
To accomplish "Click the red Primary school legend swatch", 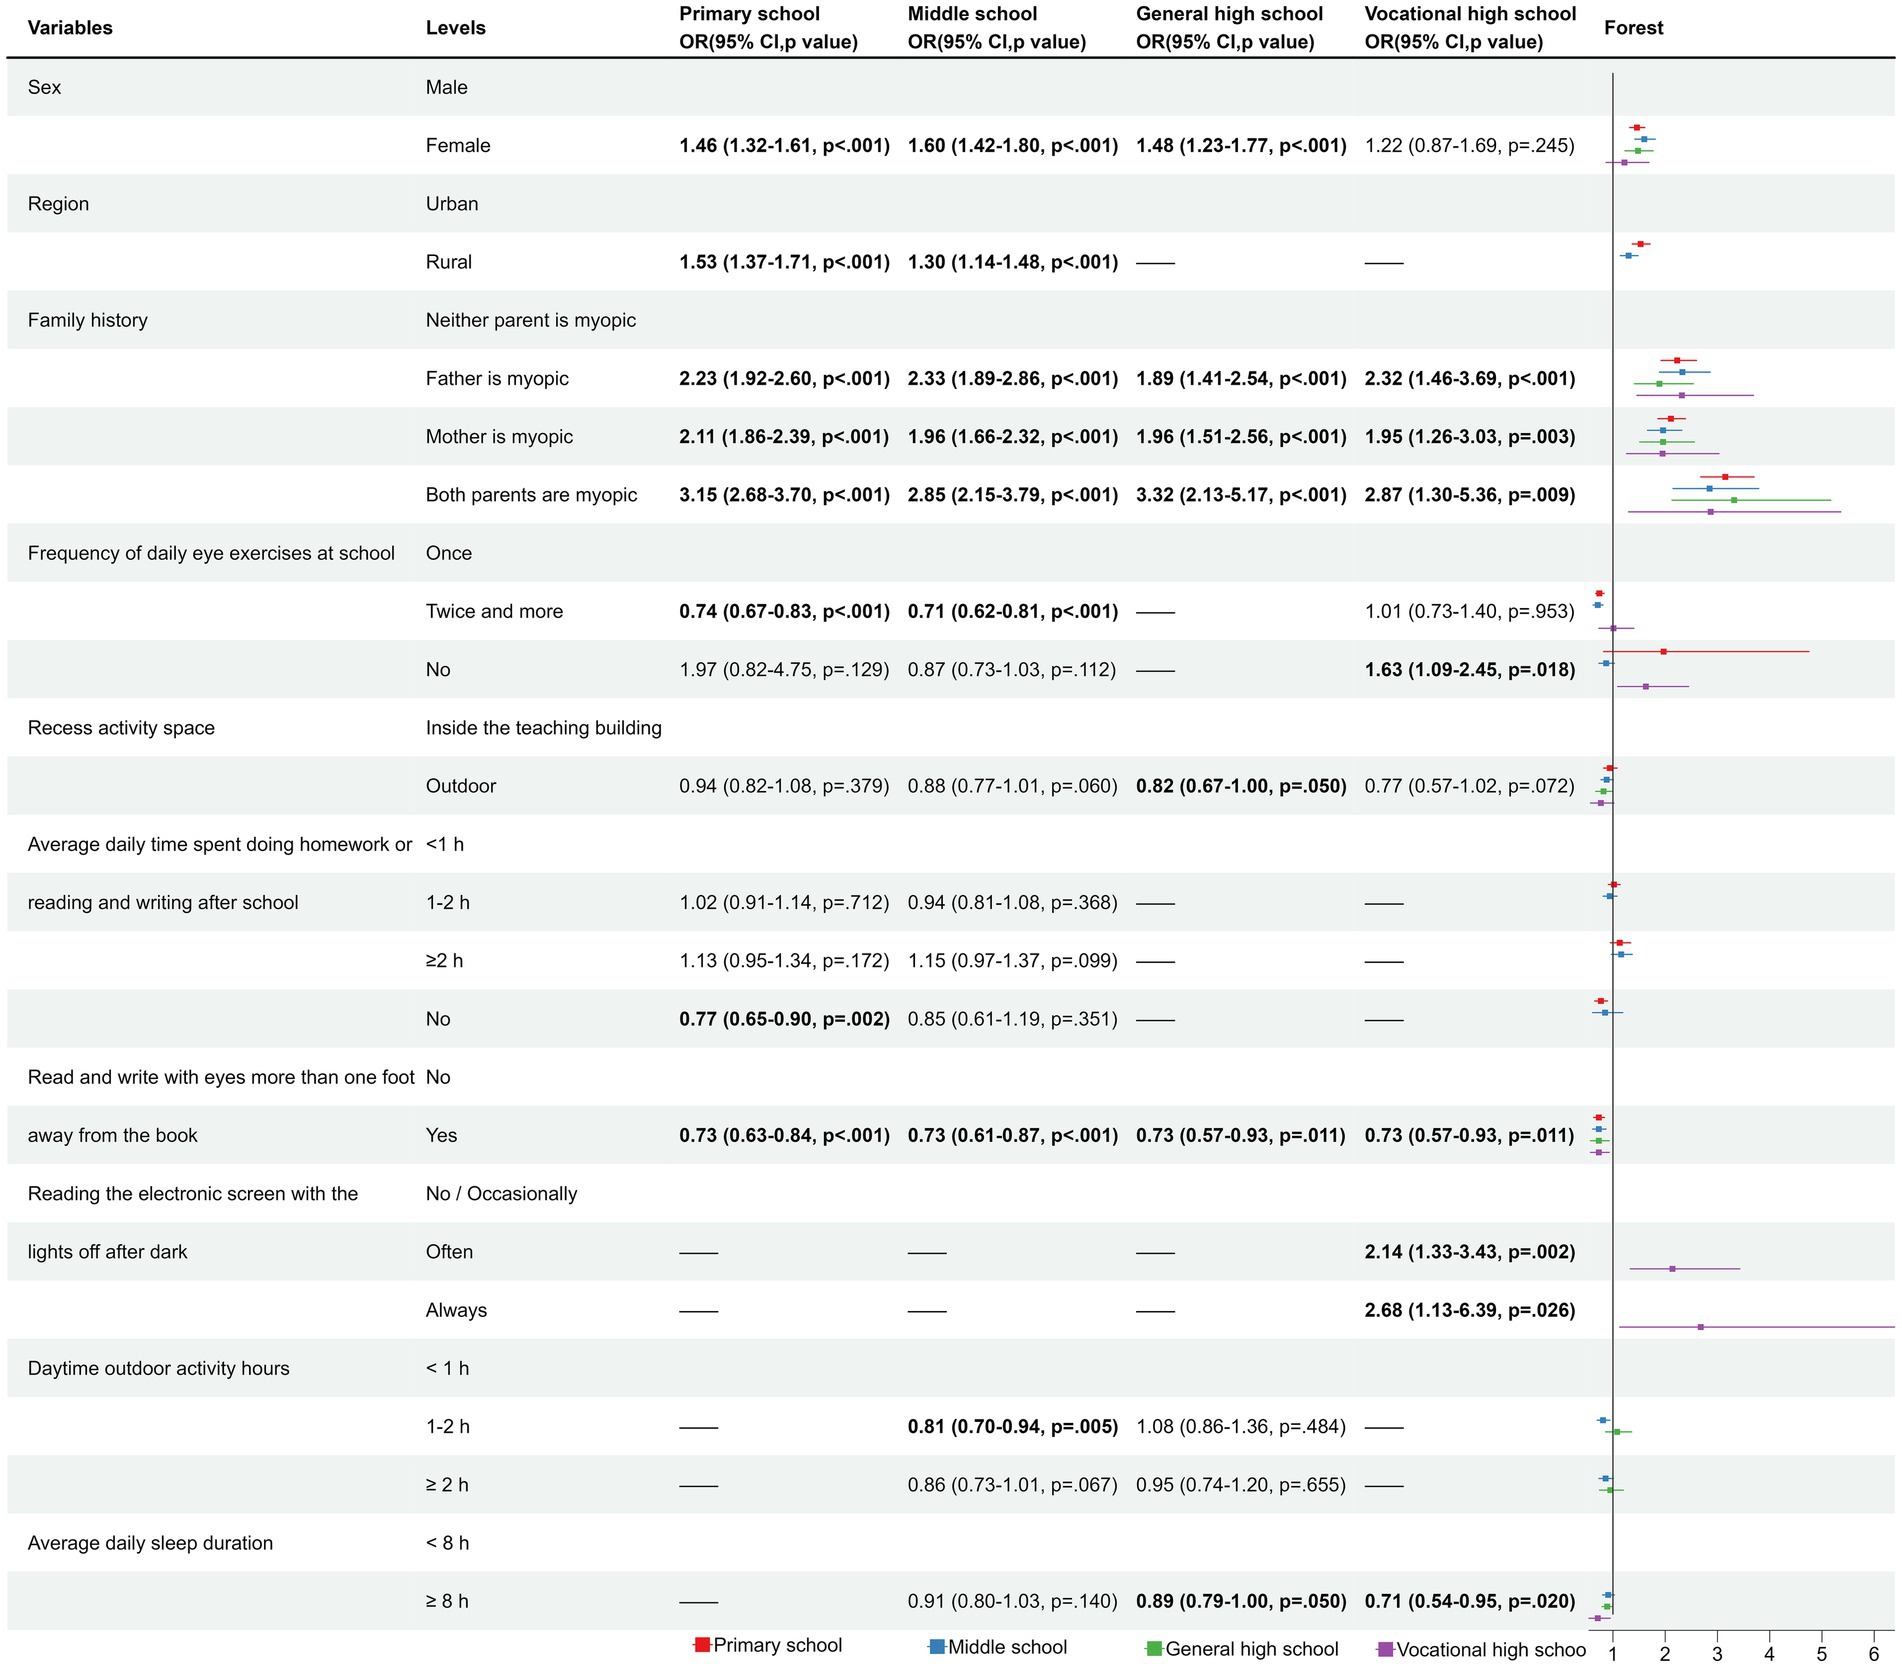I will tap(702, 1644).
